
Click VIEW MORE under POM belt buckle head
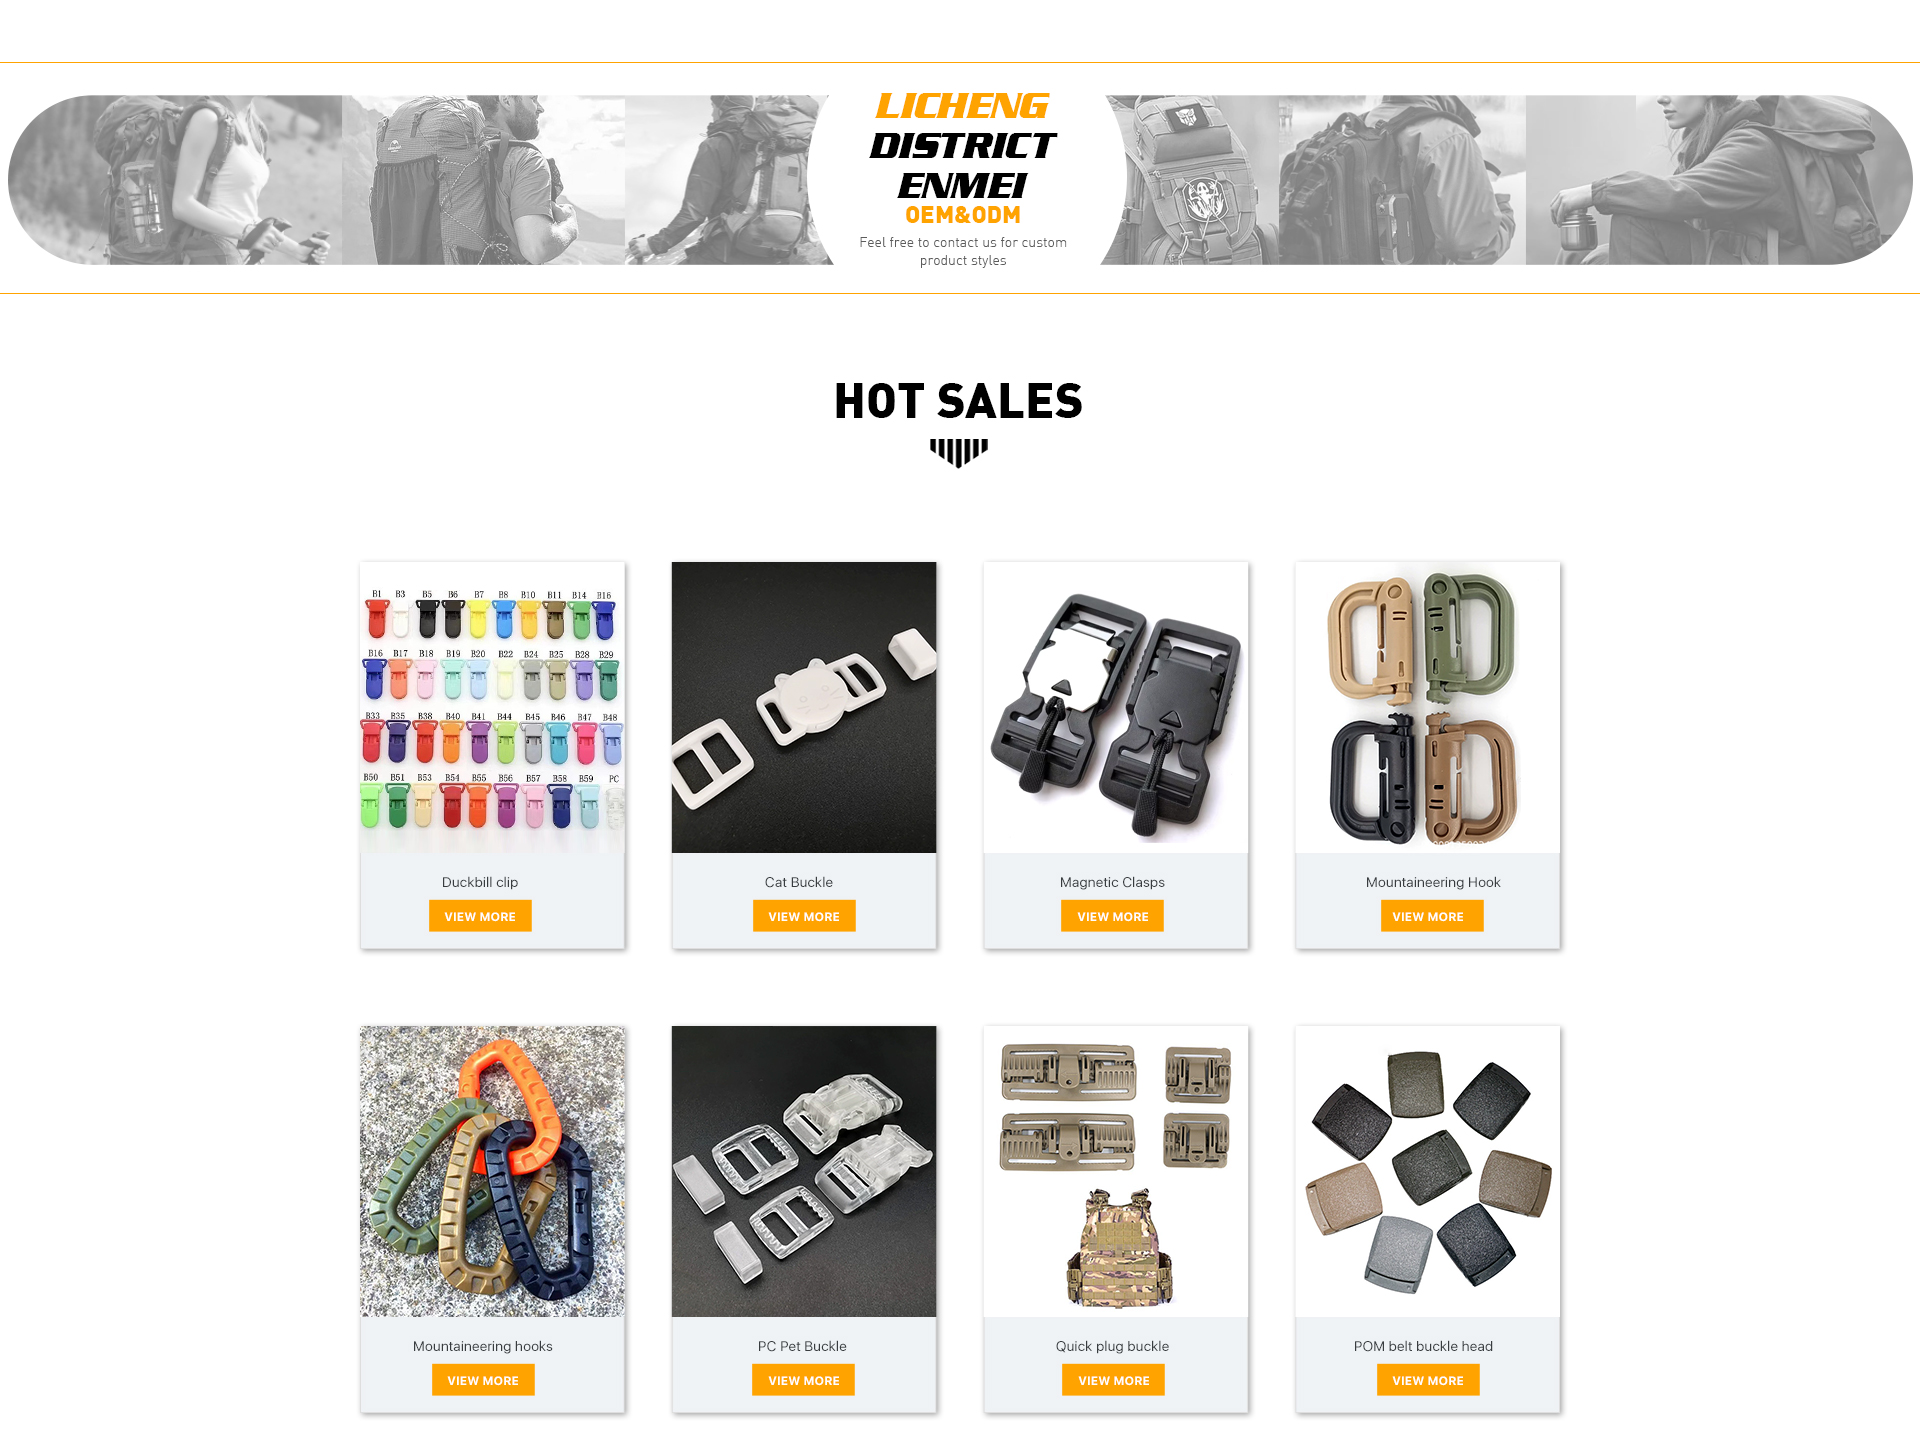coord(1428,1380)
